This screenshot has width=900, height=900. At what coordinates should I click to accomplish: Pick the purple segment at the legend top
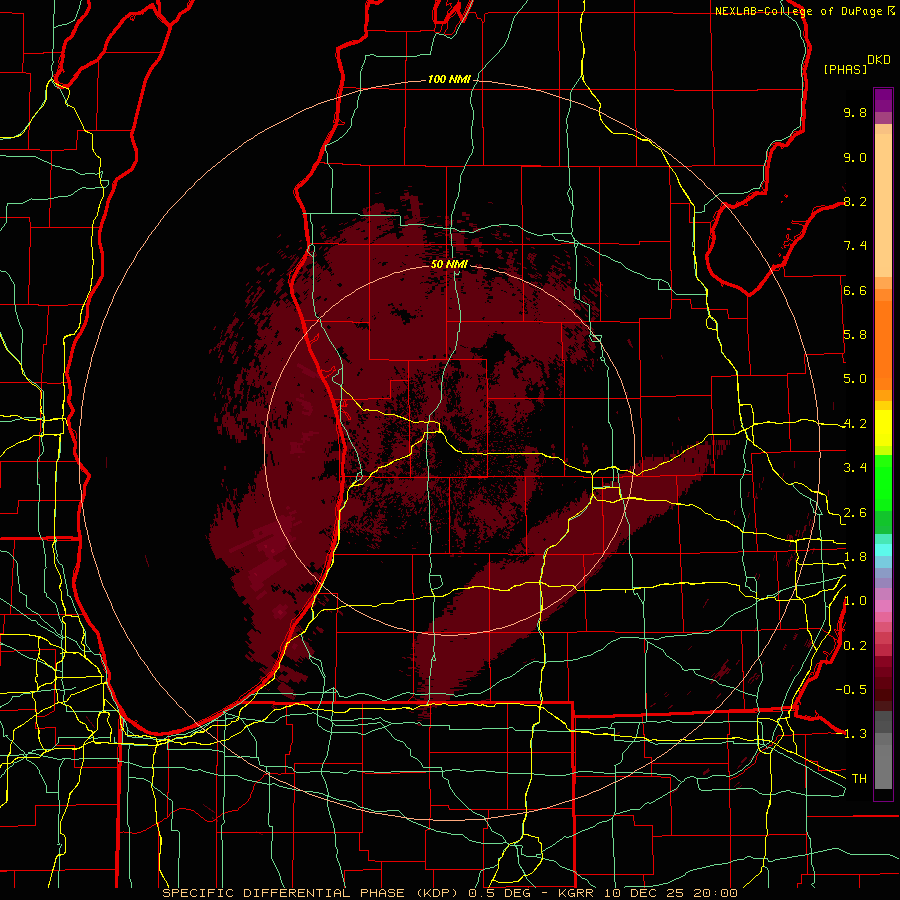(x=883, y=100)
